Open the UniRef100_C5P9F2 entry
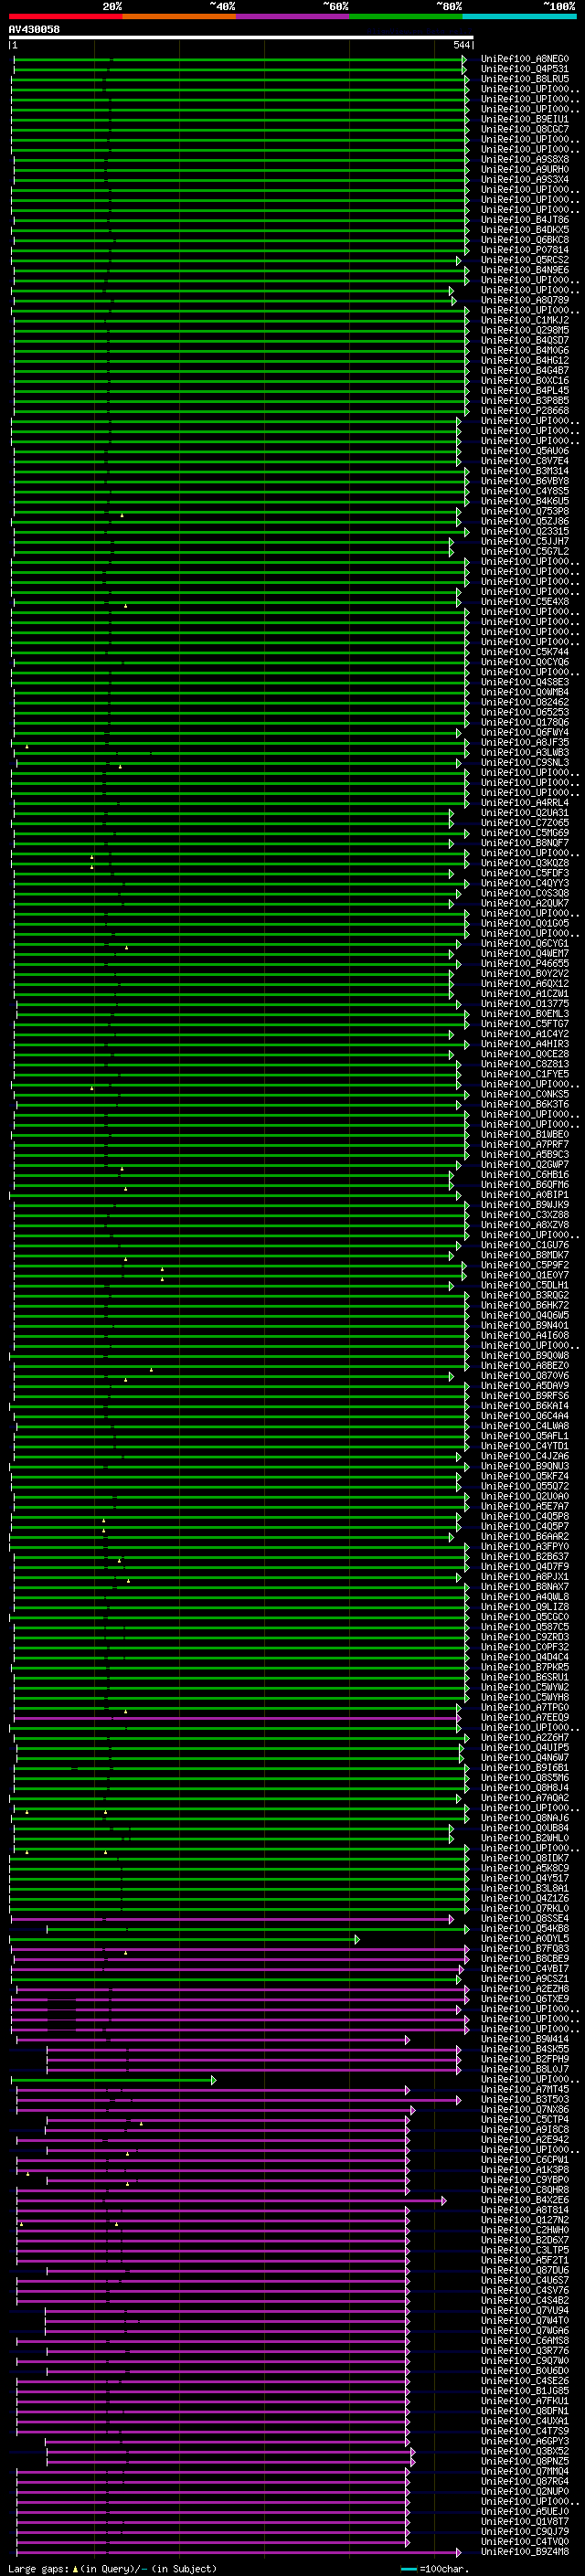585x2576 pixels. tap(525, 1265)
